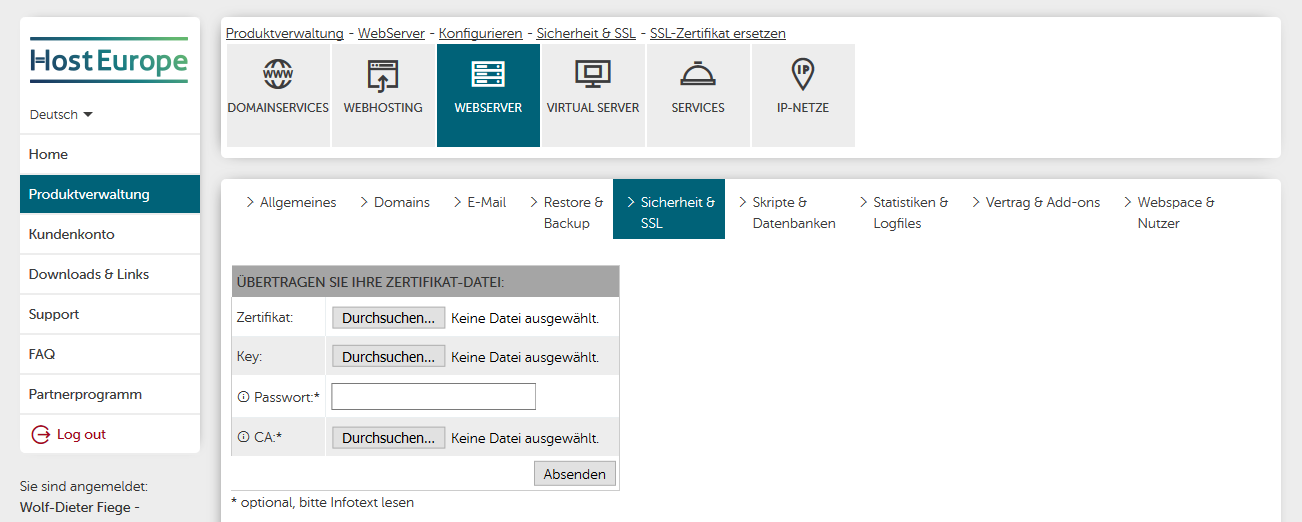Viewport: 1302px width, 522px height.
Task: Click SSL-Zertifikat ersetzen breadcrumb link
Action: [x=718, y=33]
